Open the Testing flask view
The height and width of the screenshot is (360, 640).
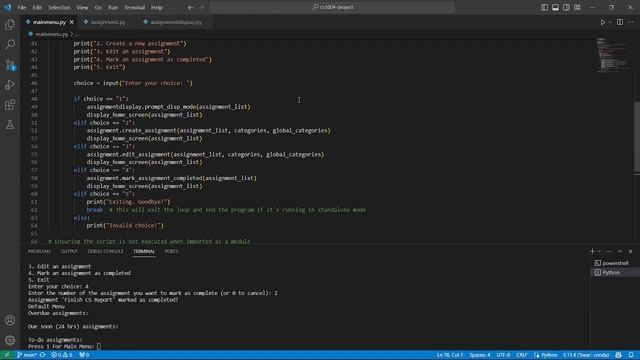click(x=10, y=124)
